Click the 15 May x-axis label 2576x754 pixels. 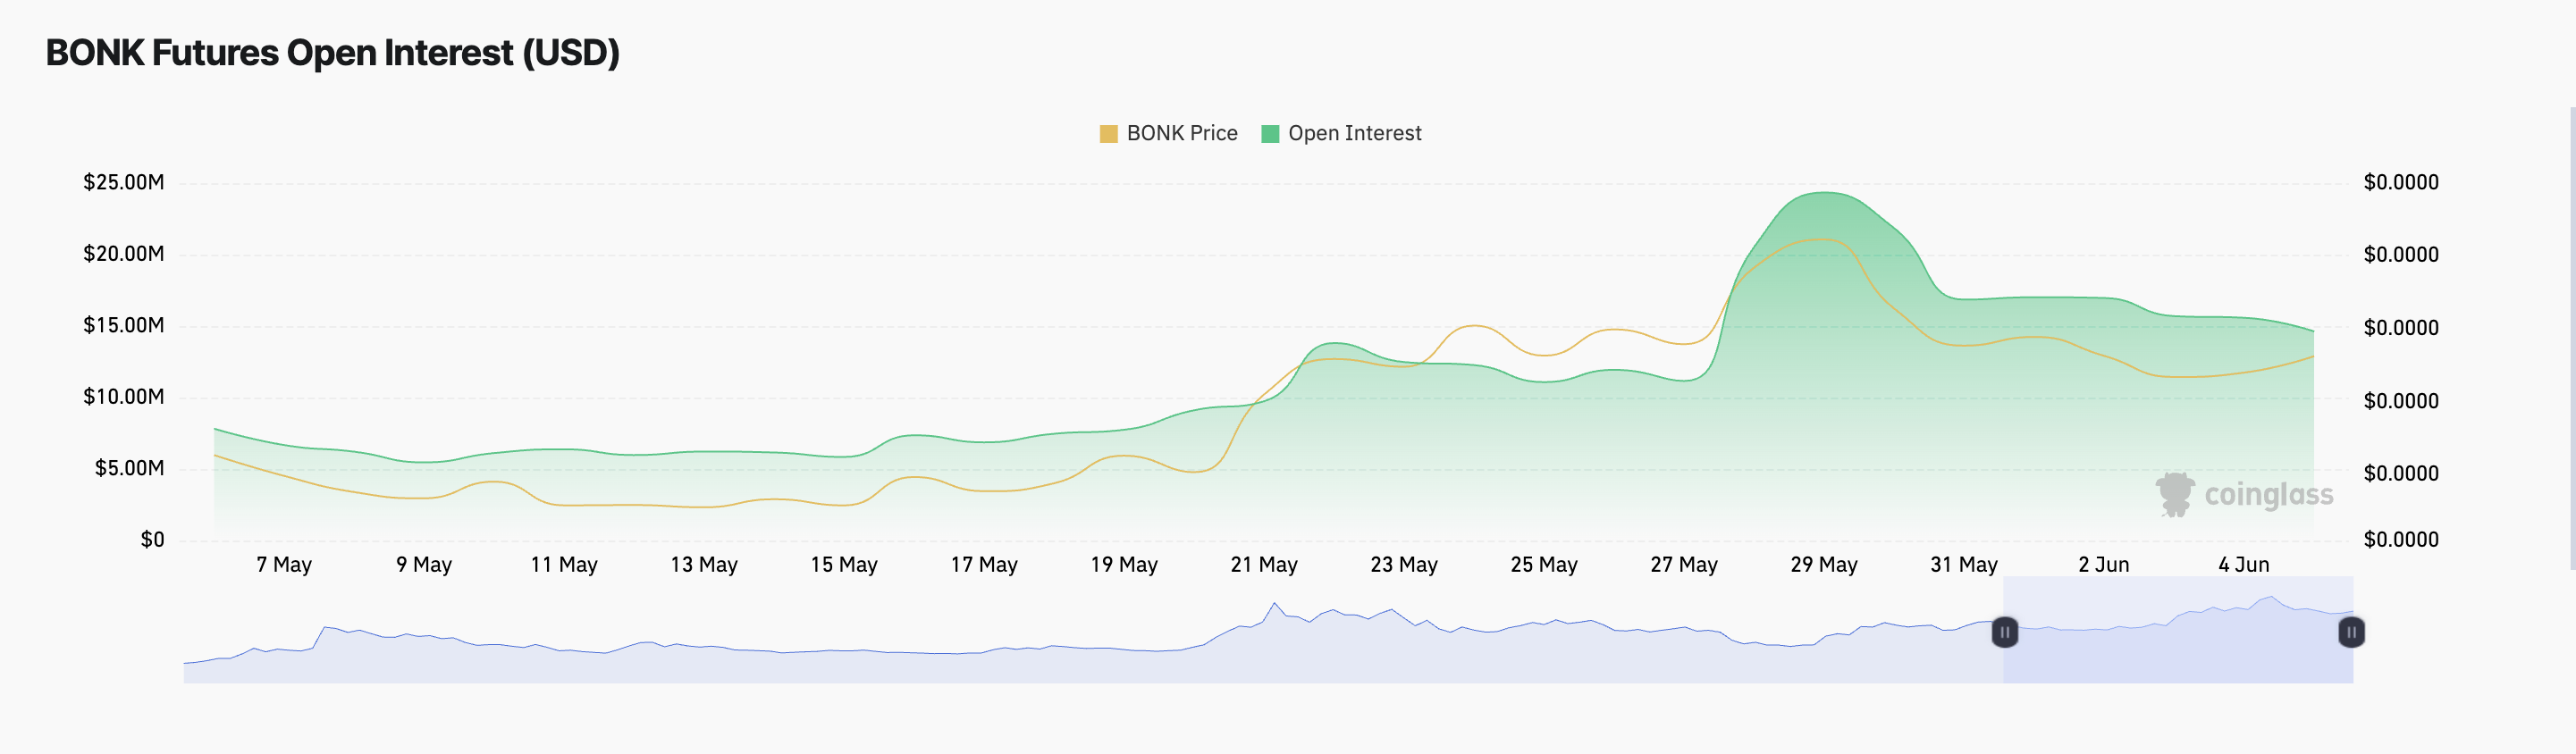point(844,565)
